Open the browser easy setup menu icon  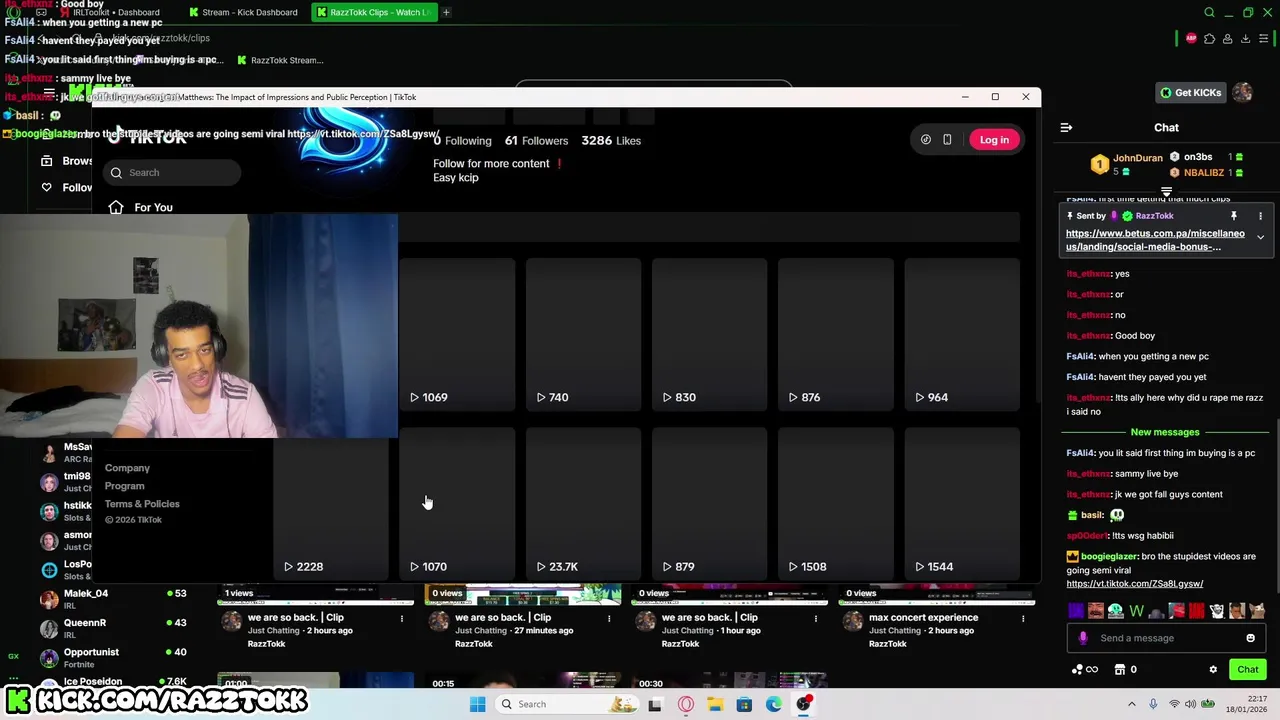1264,38
